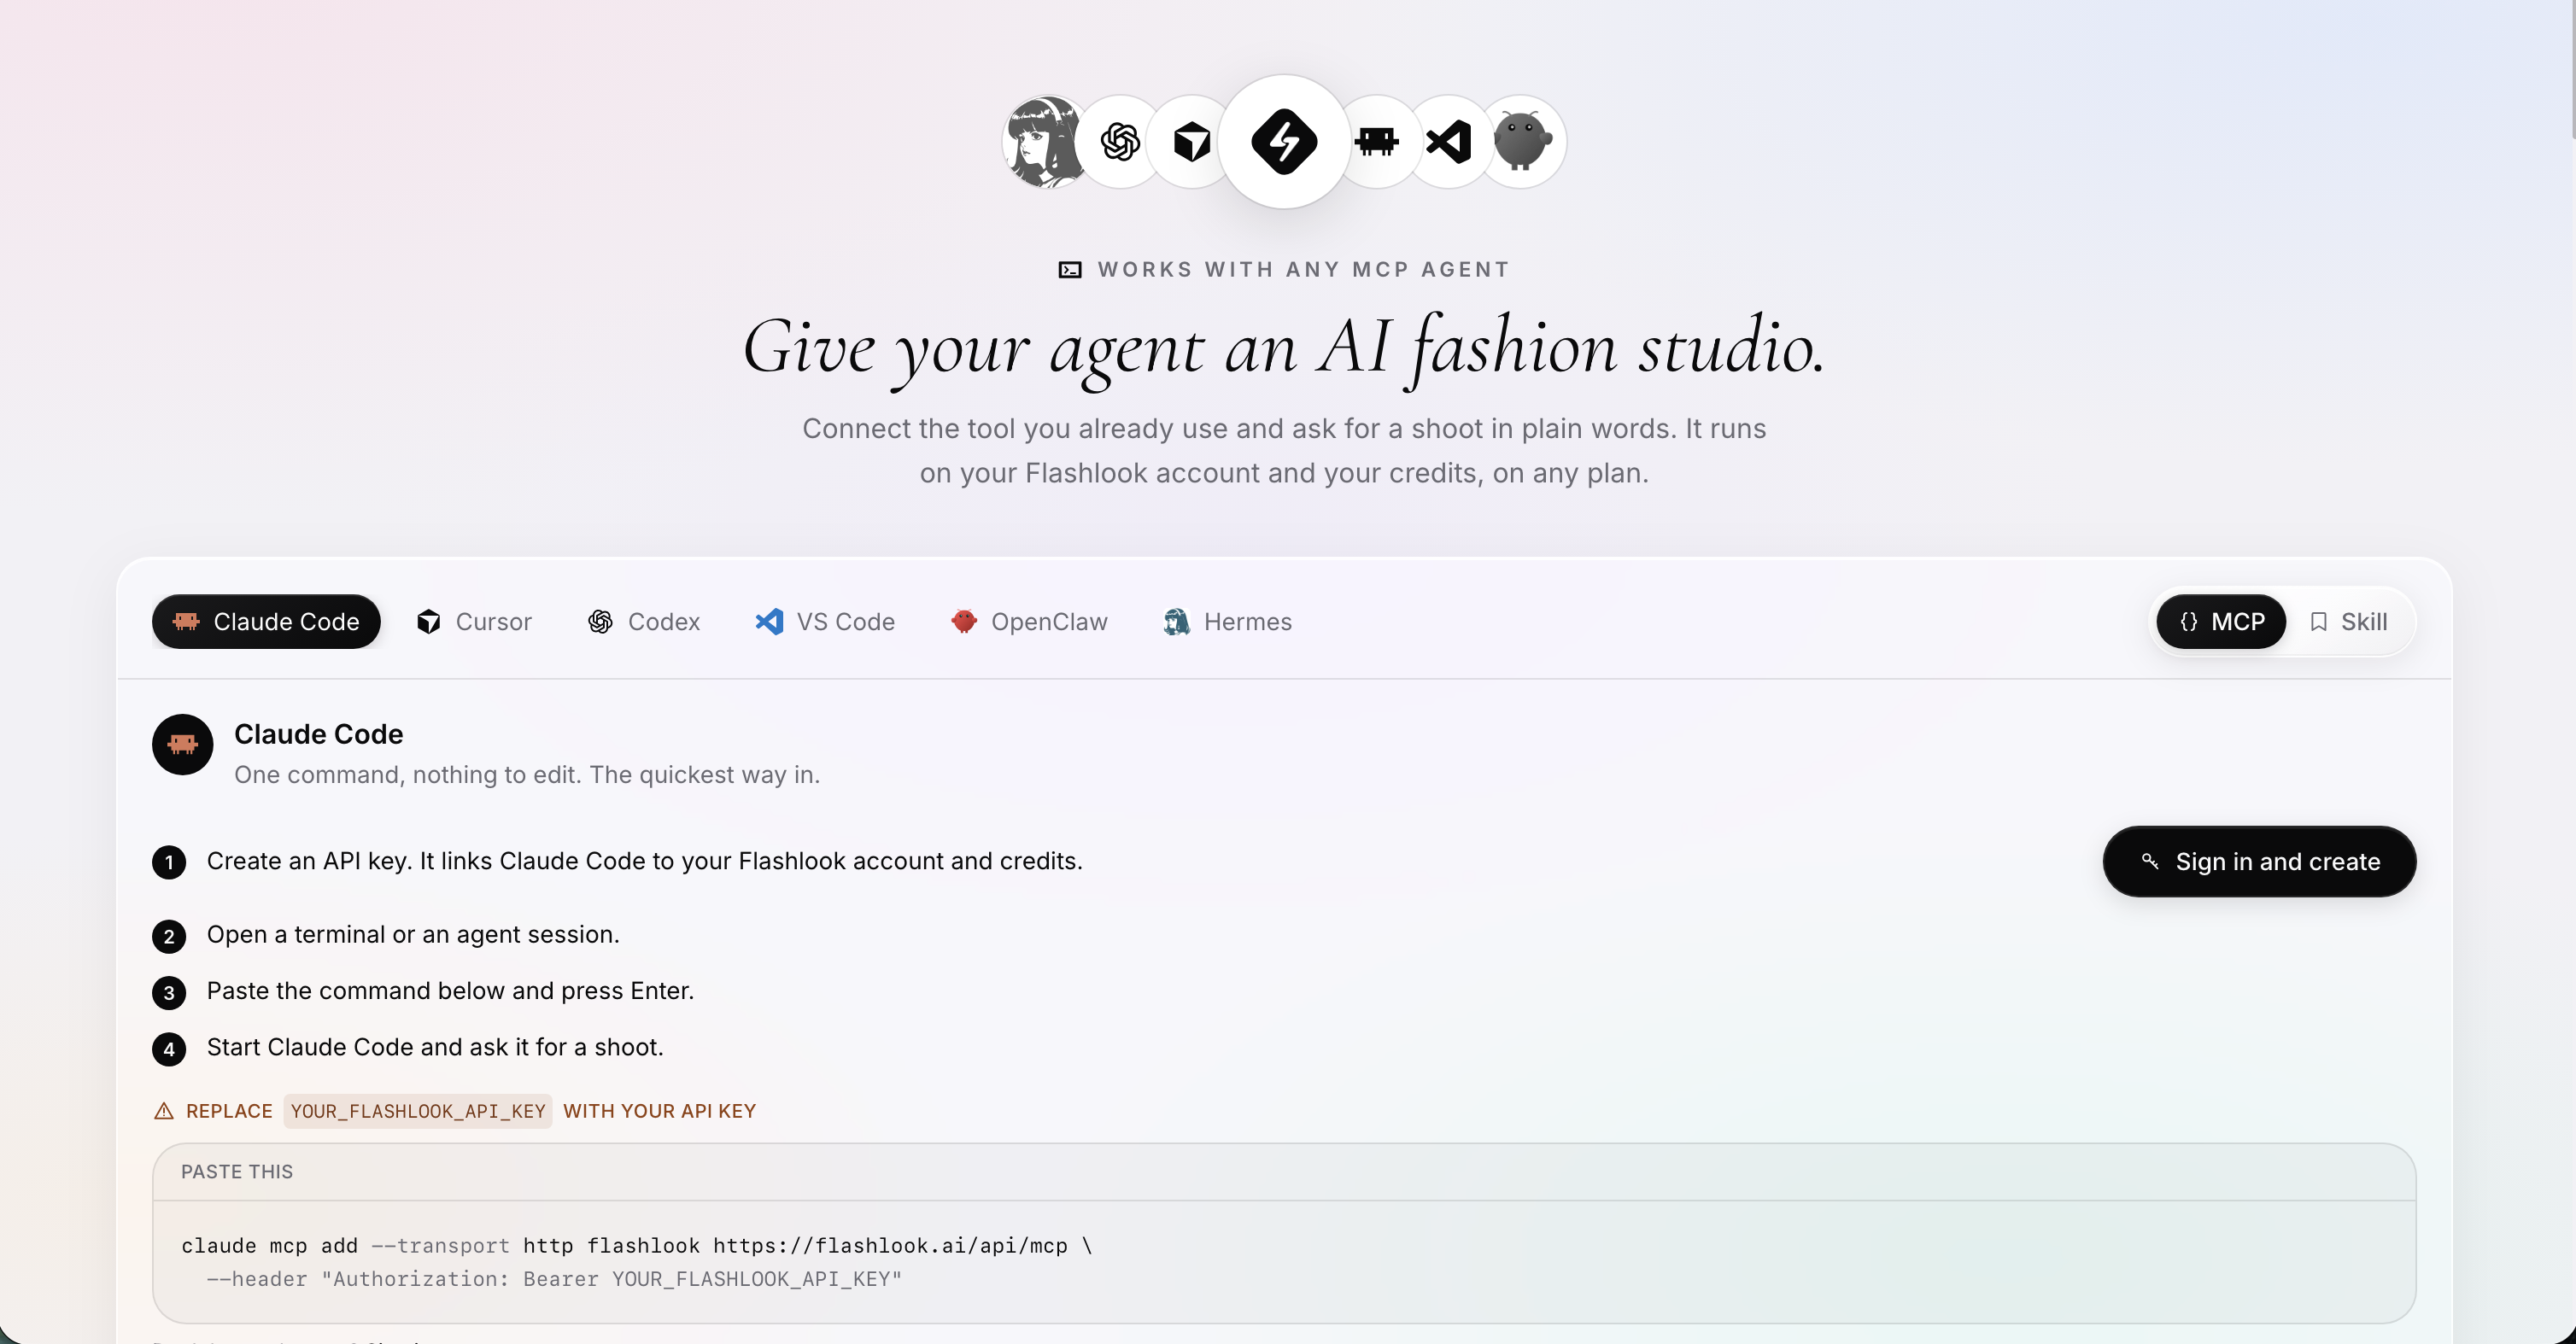
Task: Click 'Create an API key' step text
Action: click(644, 861)
